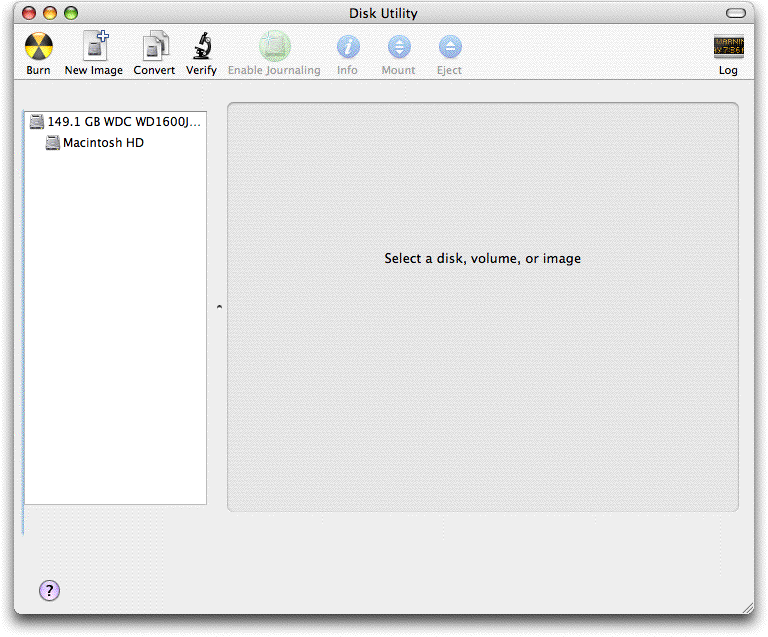768x637 pixels.
Task: Click the Verify microscope icon
Action: point(202,47)
